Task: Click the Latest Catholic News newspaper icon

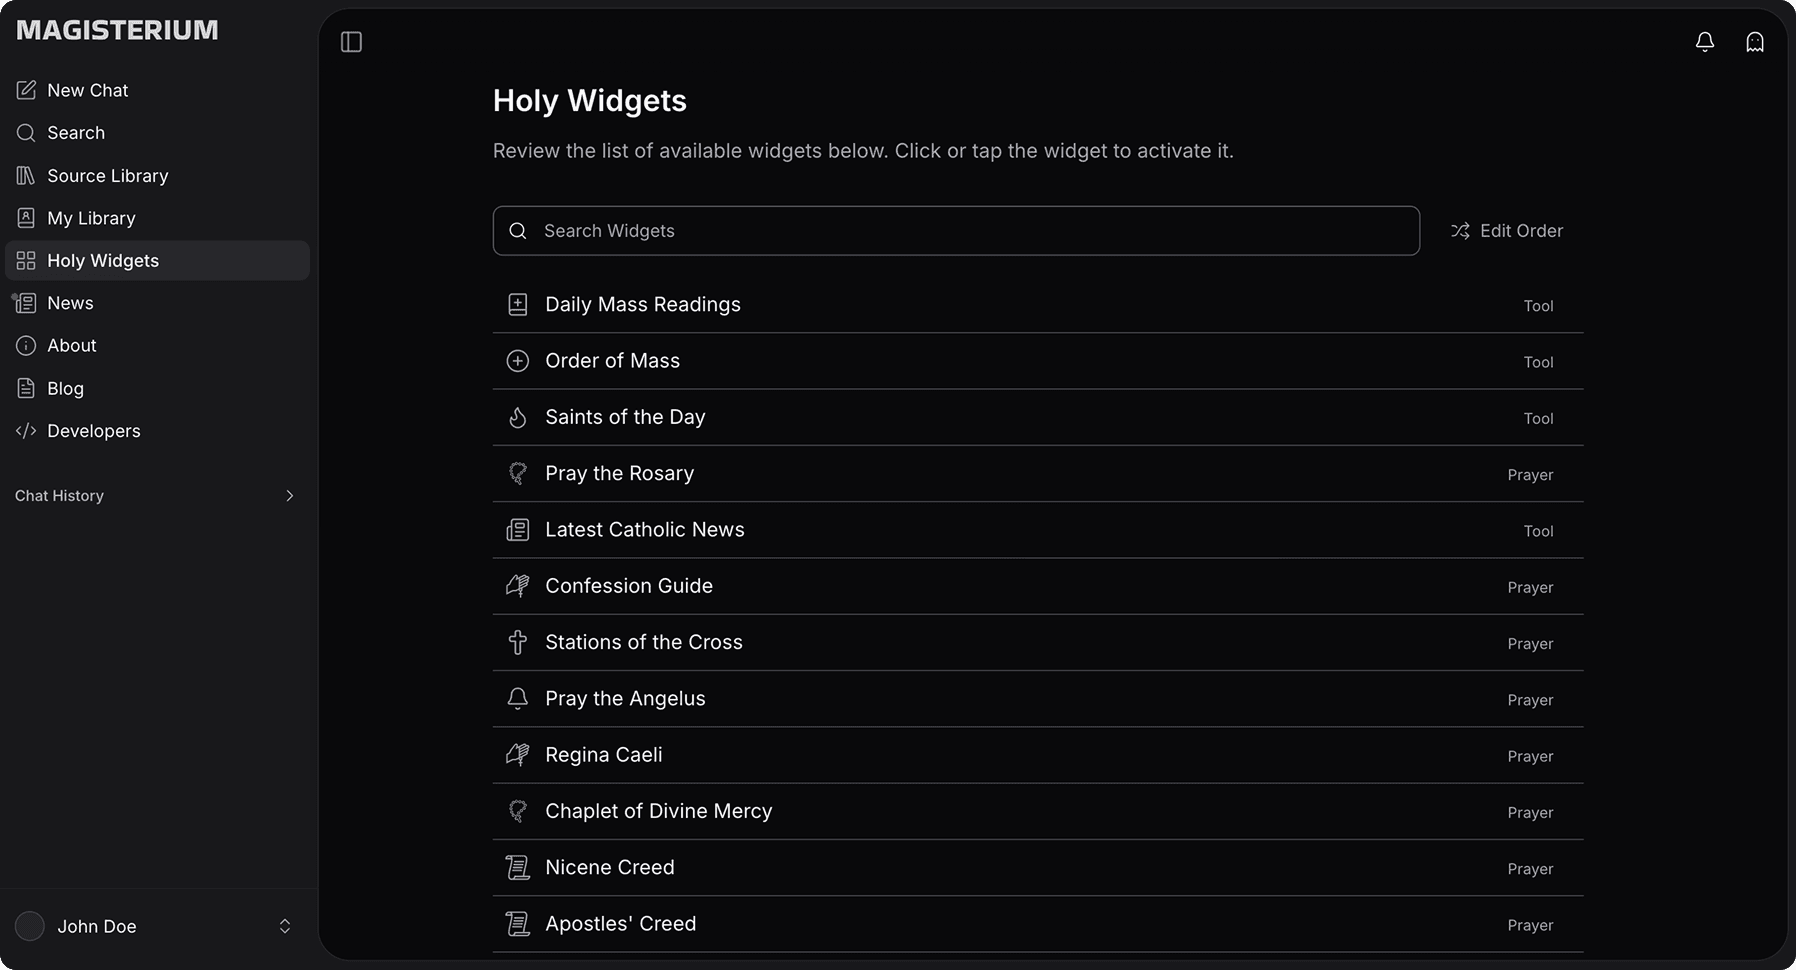Action: (x=518, y=530)
